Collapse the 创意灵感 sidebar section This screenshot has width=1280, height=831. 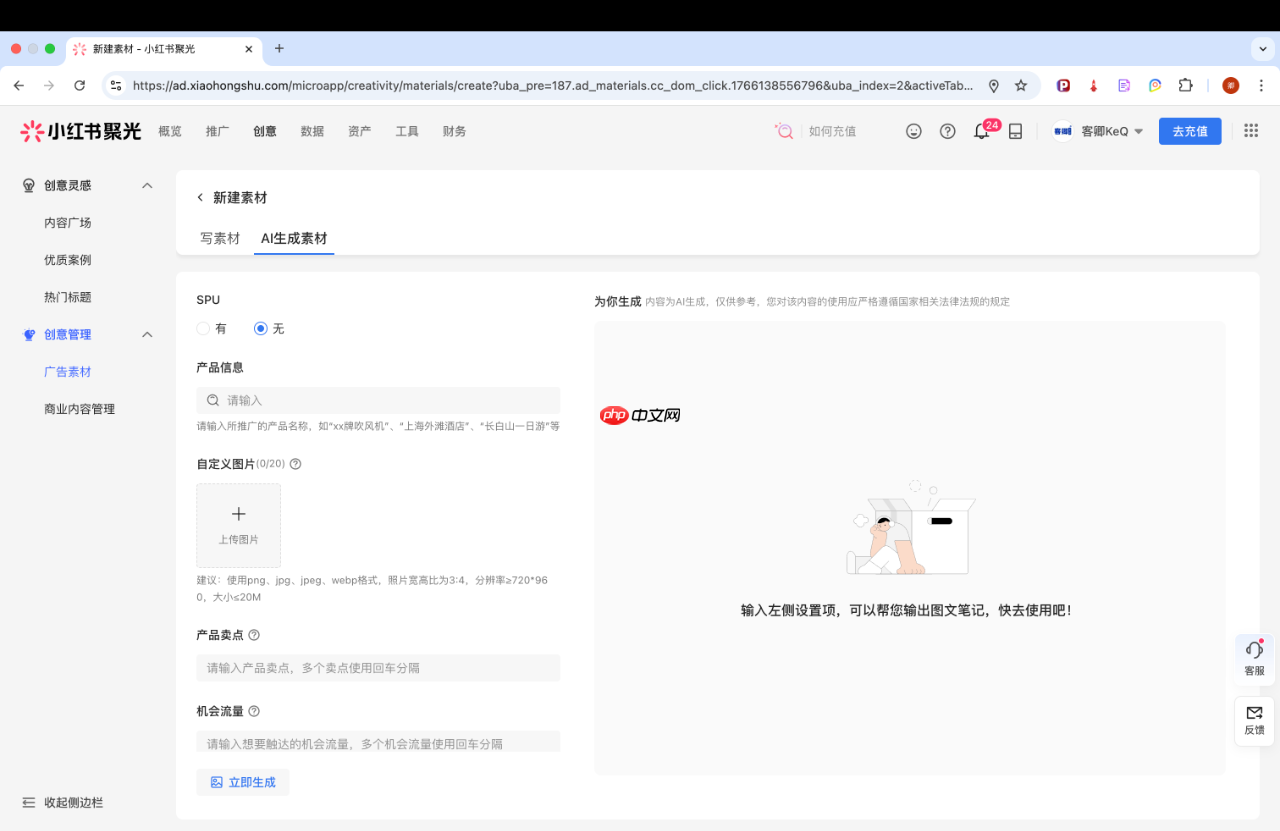[147, 186]
